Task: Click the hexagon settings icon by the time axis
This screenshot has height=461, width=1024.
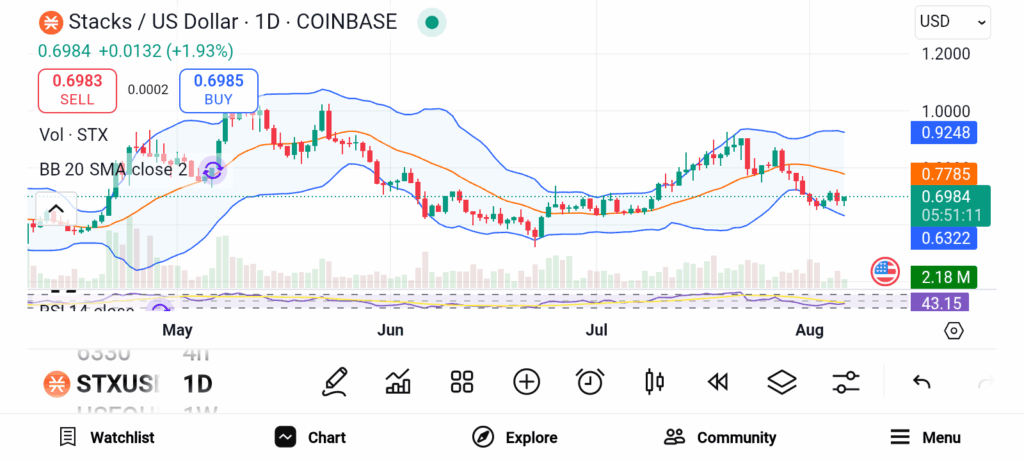Action: [x=953, y=330]
